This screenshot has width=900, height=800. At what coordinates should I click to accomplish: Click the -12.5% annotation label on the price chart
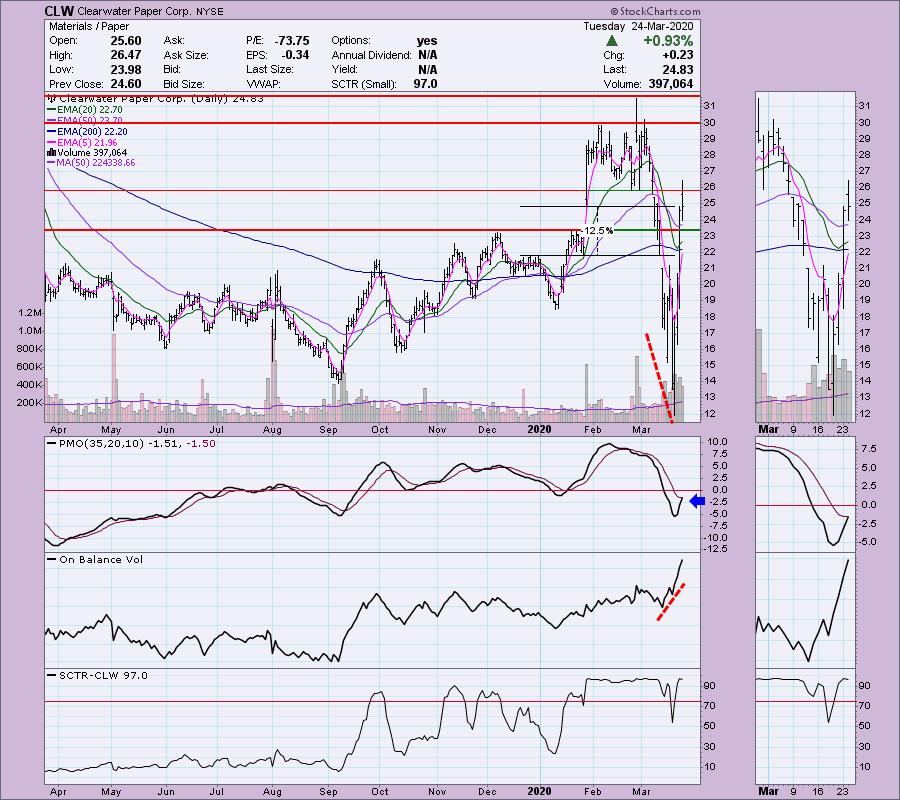pyautogui.click(x=597, y=230)
